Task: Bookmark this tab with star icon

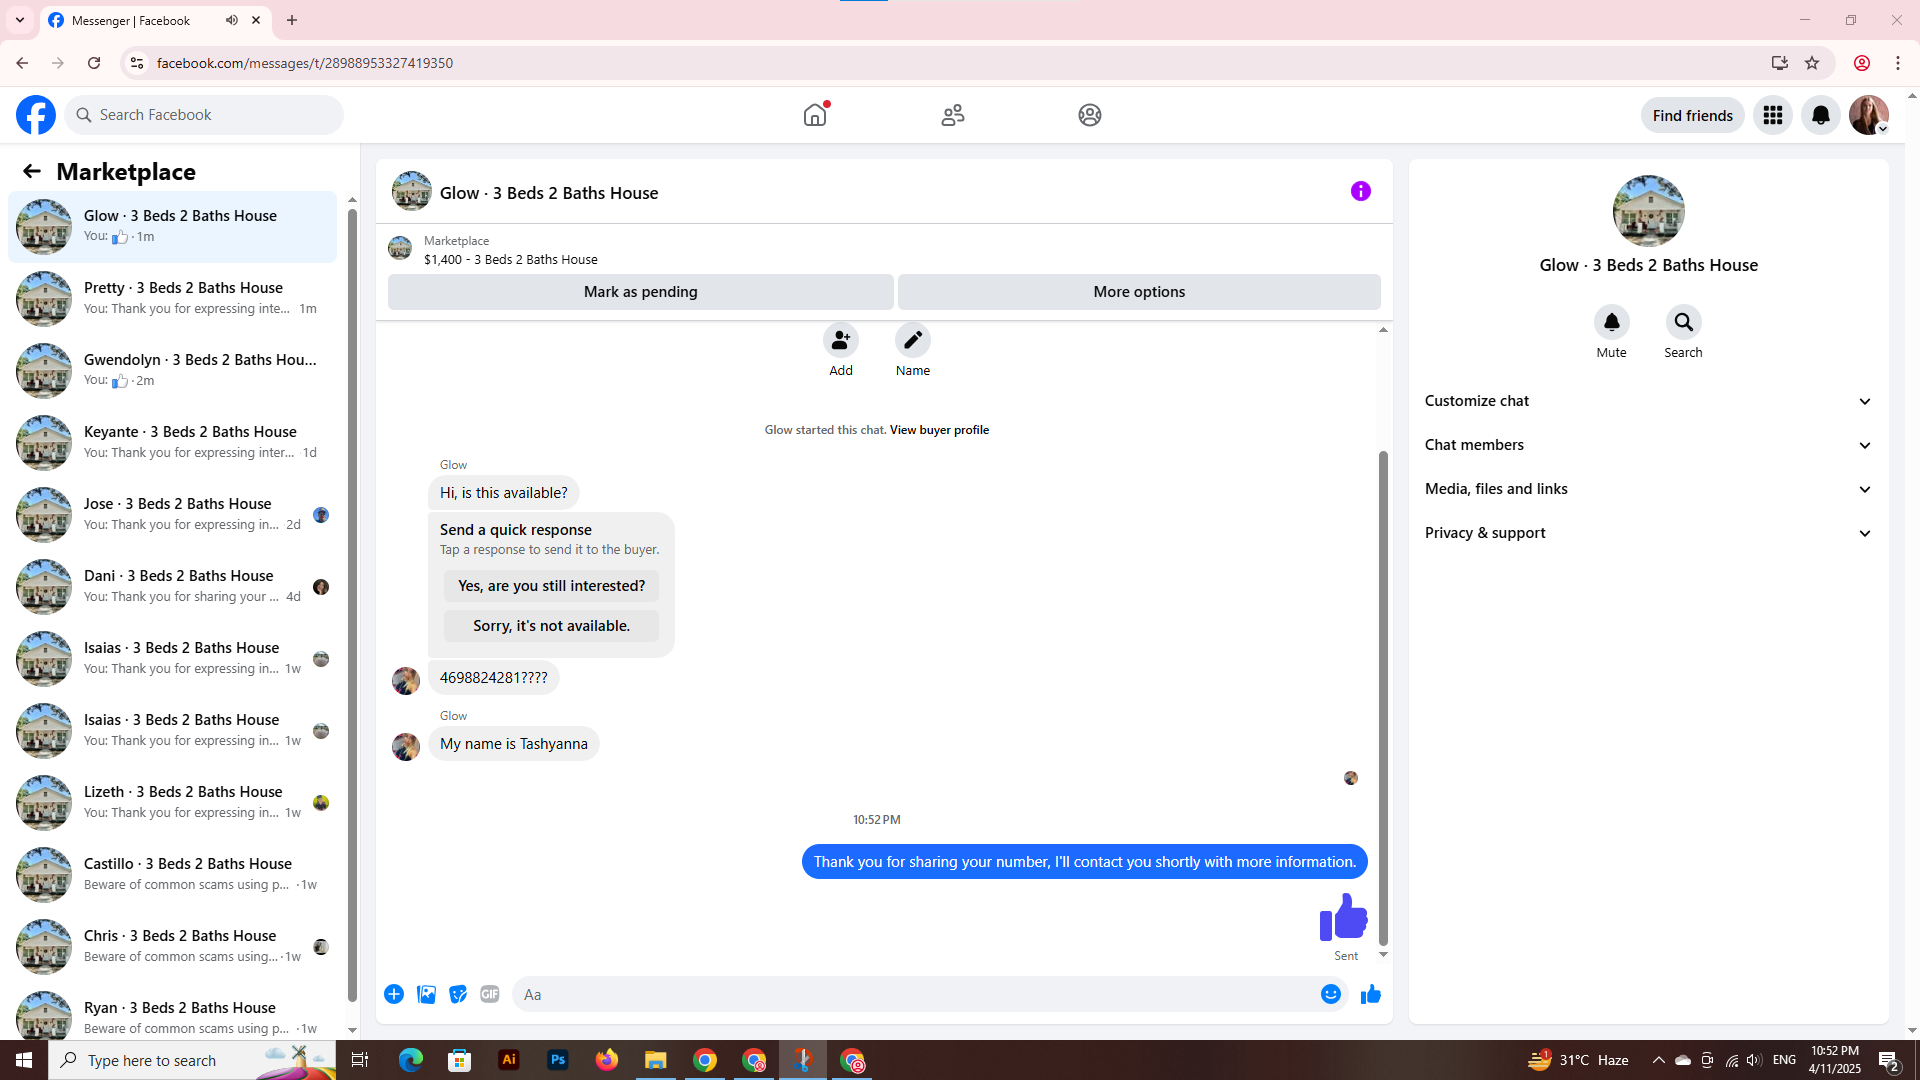Action: (x=1812, y=63)
